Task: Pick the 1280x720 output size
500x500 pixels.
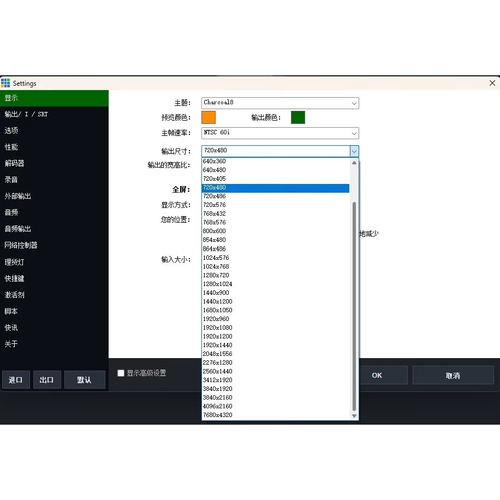Action: pyautogui.click(x=276, y=275)
